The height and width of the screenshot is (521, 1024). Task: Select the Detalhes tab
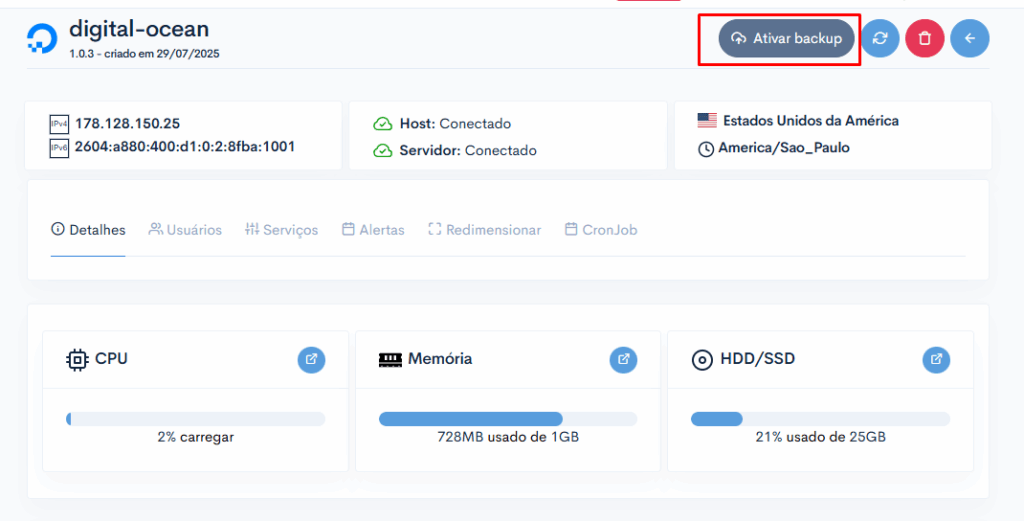(x=88, y=230)
